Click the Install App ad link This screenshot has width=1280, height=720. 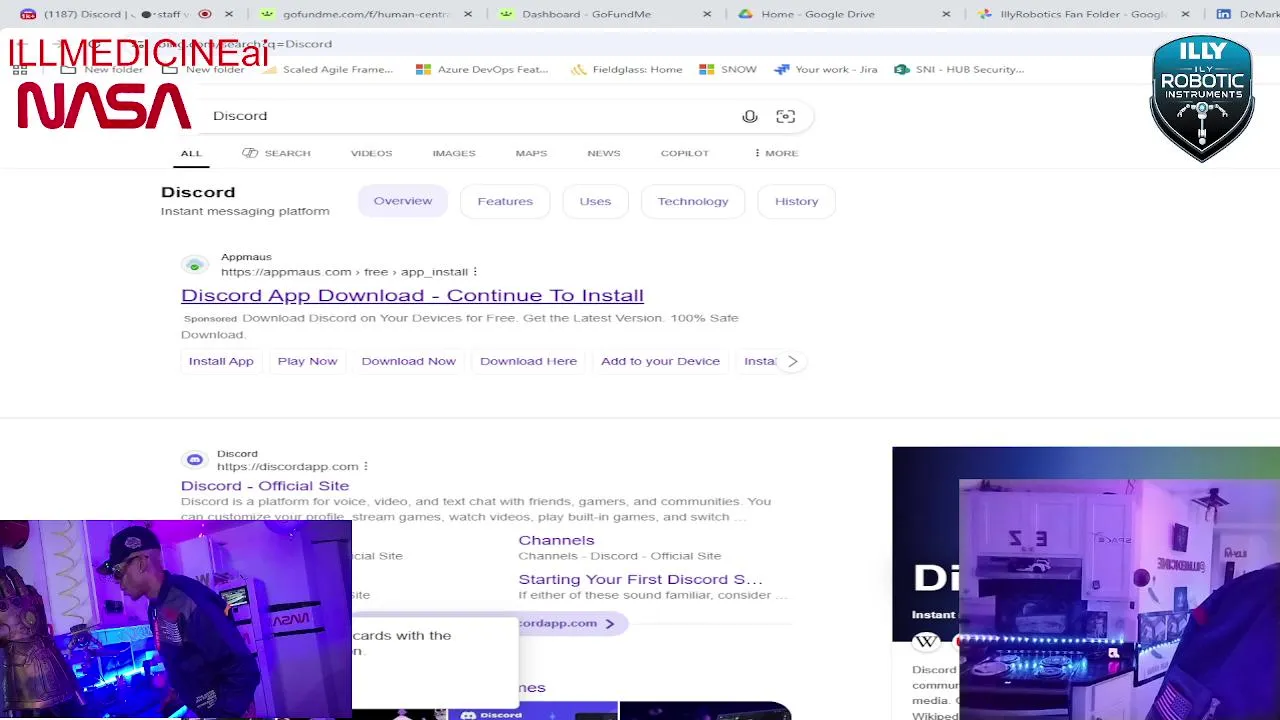point(221,361)
